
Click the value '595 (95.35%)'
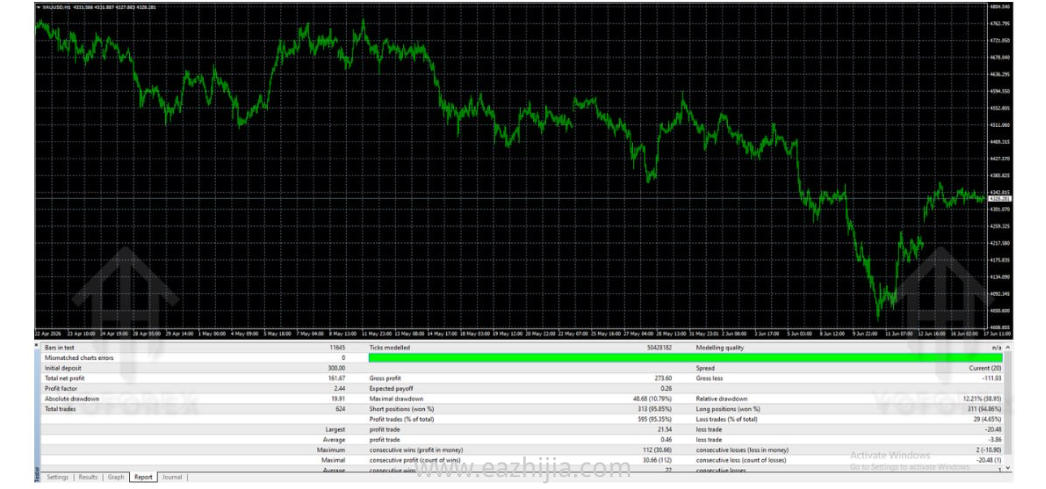pyautogui.click(x=655, y=420)
